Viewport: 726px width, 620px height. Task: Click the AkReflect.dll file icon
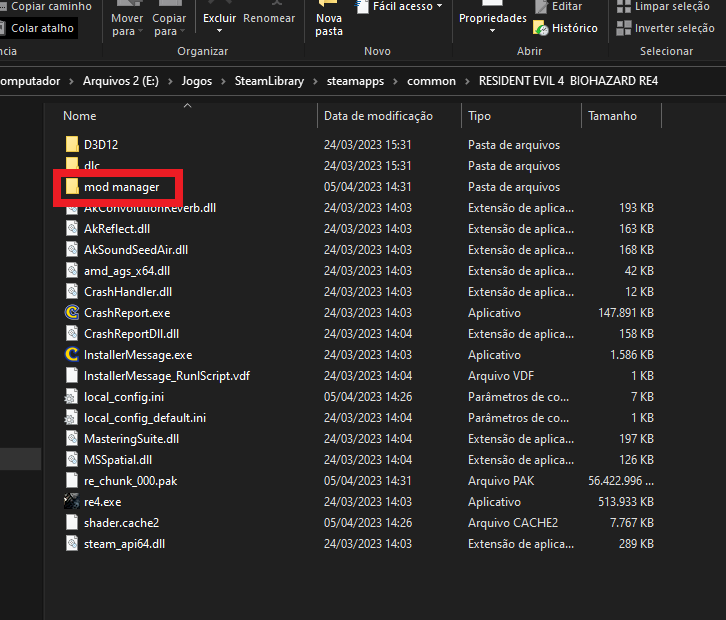pyautogui.click(x=72, y=229)
